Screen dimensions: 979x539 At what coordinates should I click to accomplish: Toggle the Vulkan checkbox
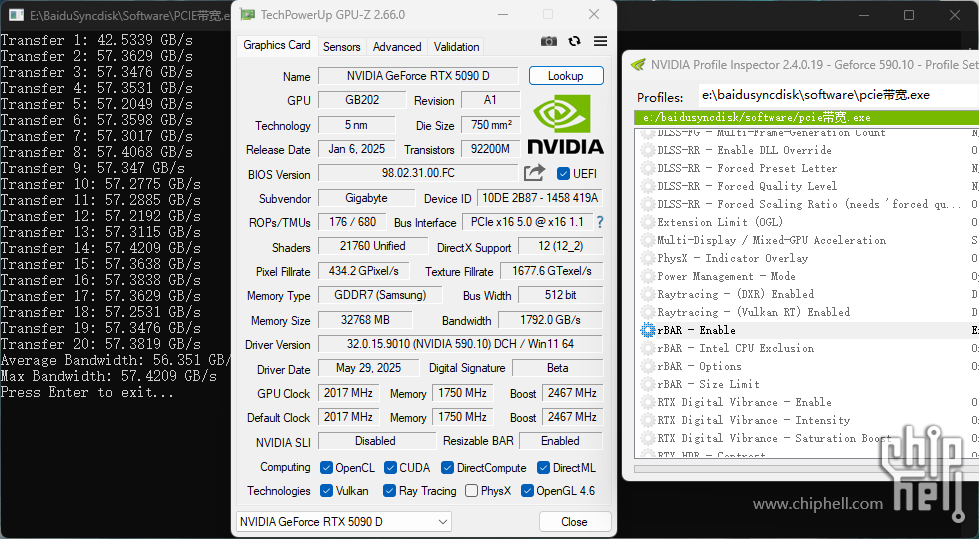pyautogui.click(x=326, y=490)
